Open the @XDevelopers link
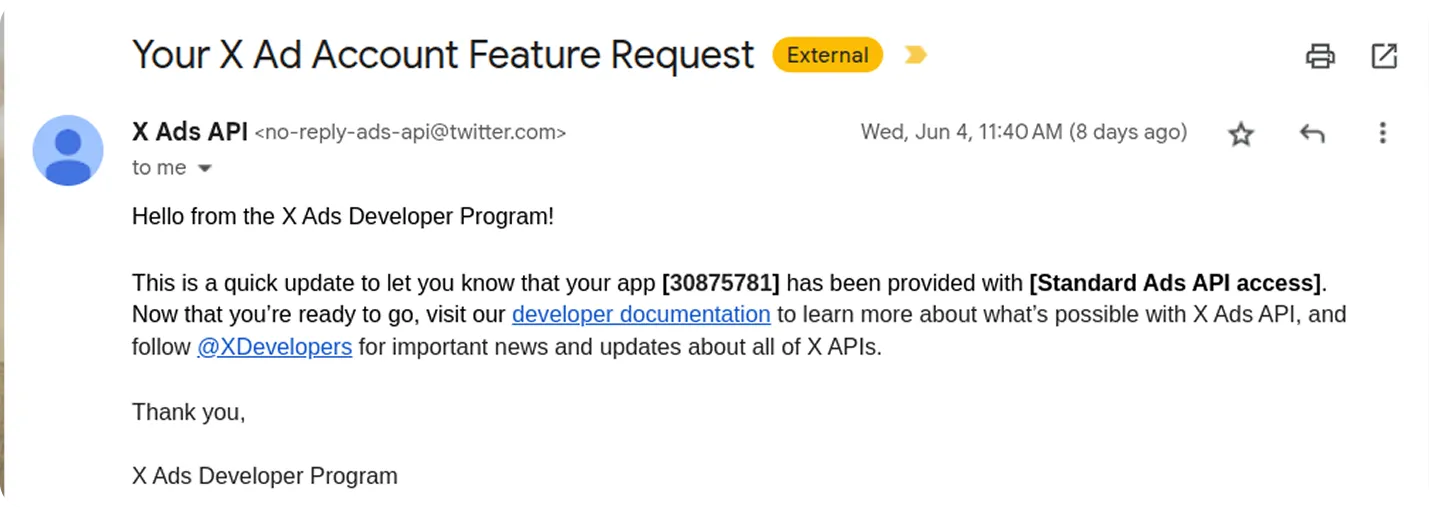The image size is (1429, 508). coord(274,347)
